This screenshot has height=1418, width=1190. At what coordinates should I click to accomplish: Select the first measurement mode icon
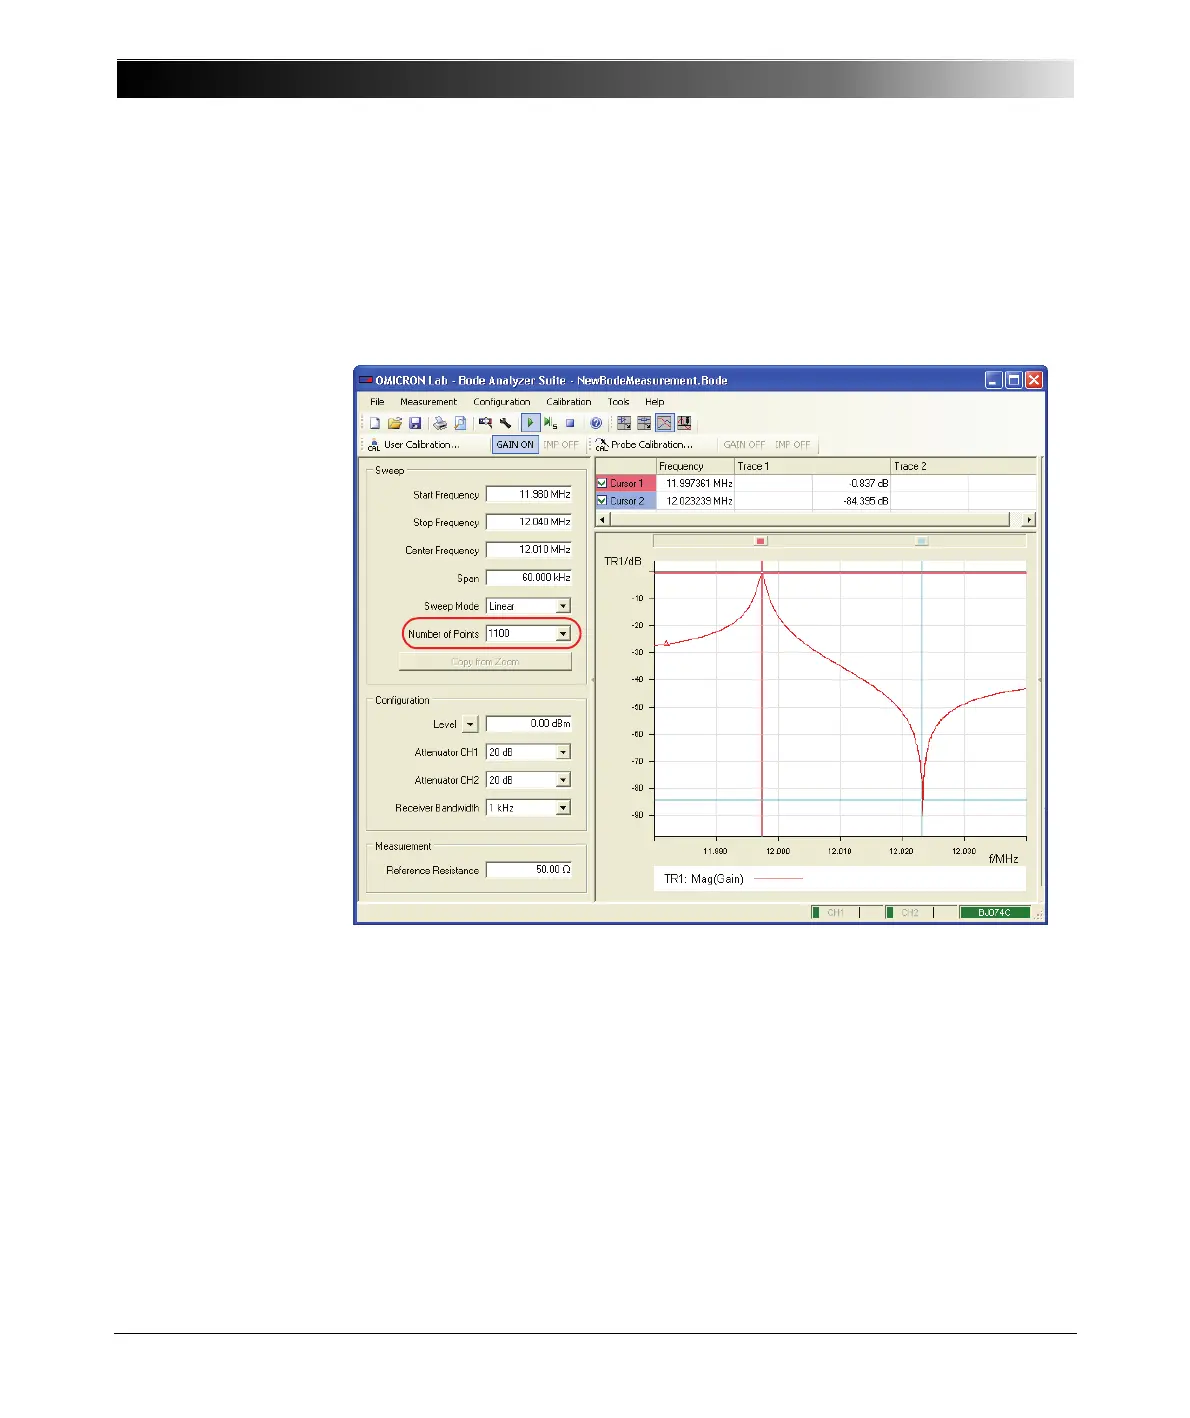tap(624, 423)
